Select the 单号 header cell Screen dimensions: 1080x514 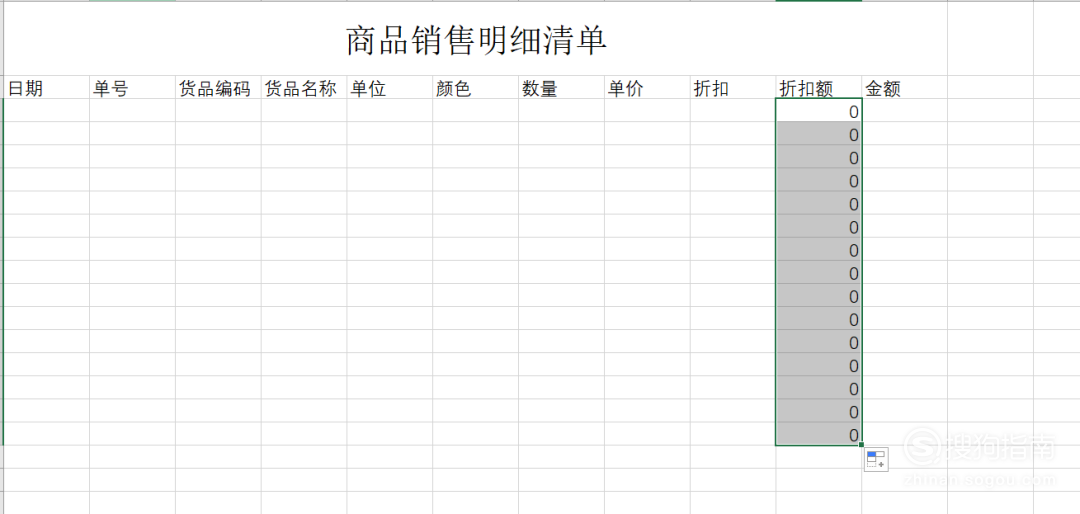[132, 88]
